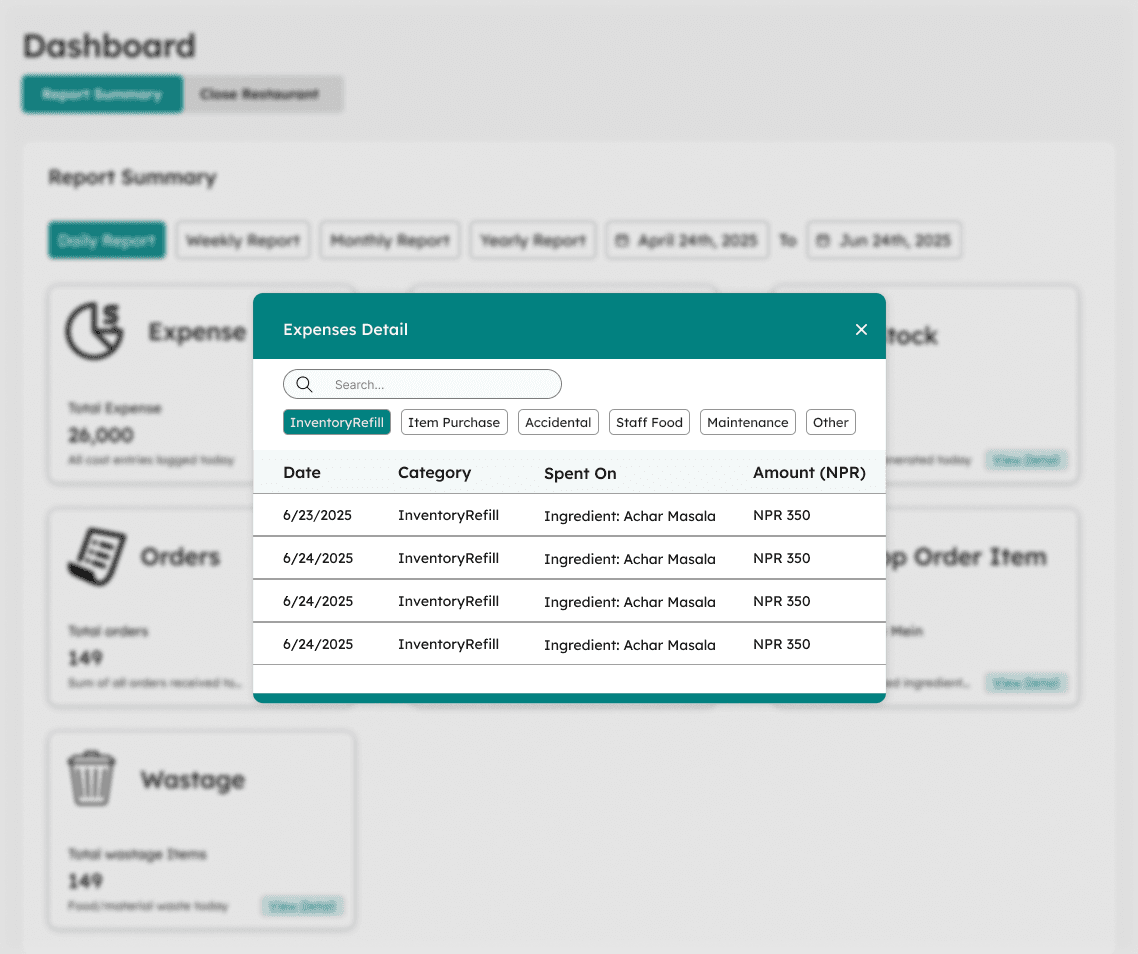The height and width of the screenshot is (954, 1138).
Task: Filter expenses by Item Purchase
Action: pos(454,423)
